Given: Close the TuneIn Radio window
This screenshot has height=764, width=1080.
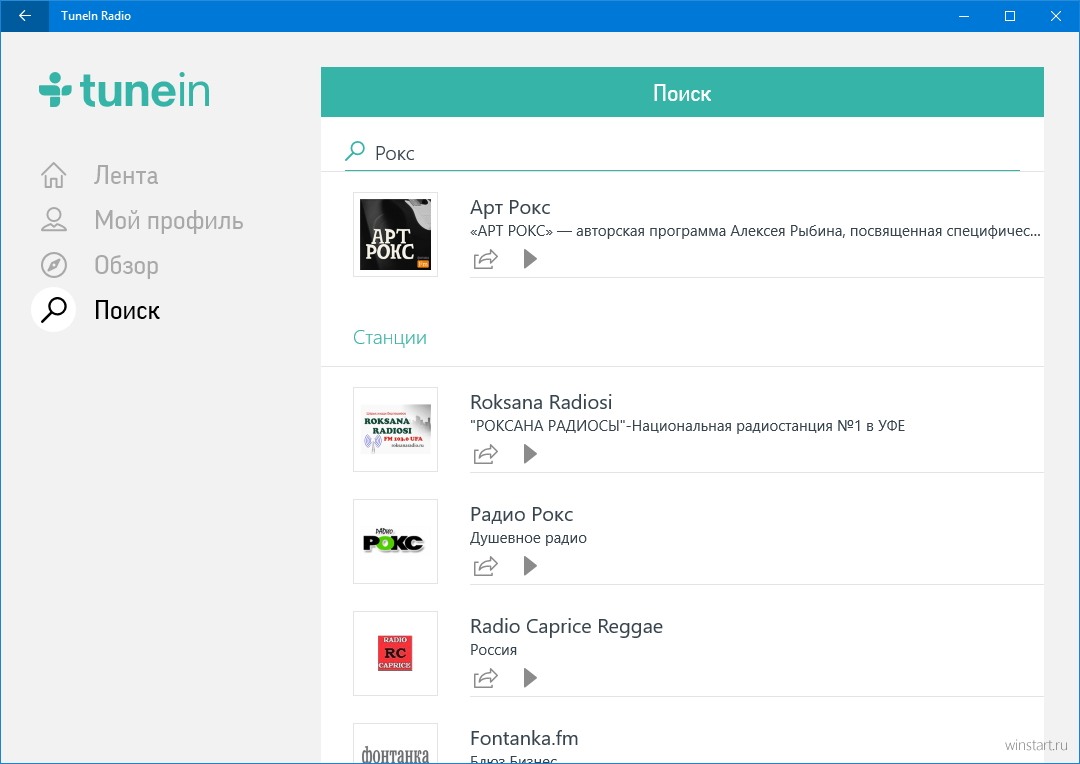Looking at the screenshot, I should (1055, 15).
